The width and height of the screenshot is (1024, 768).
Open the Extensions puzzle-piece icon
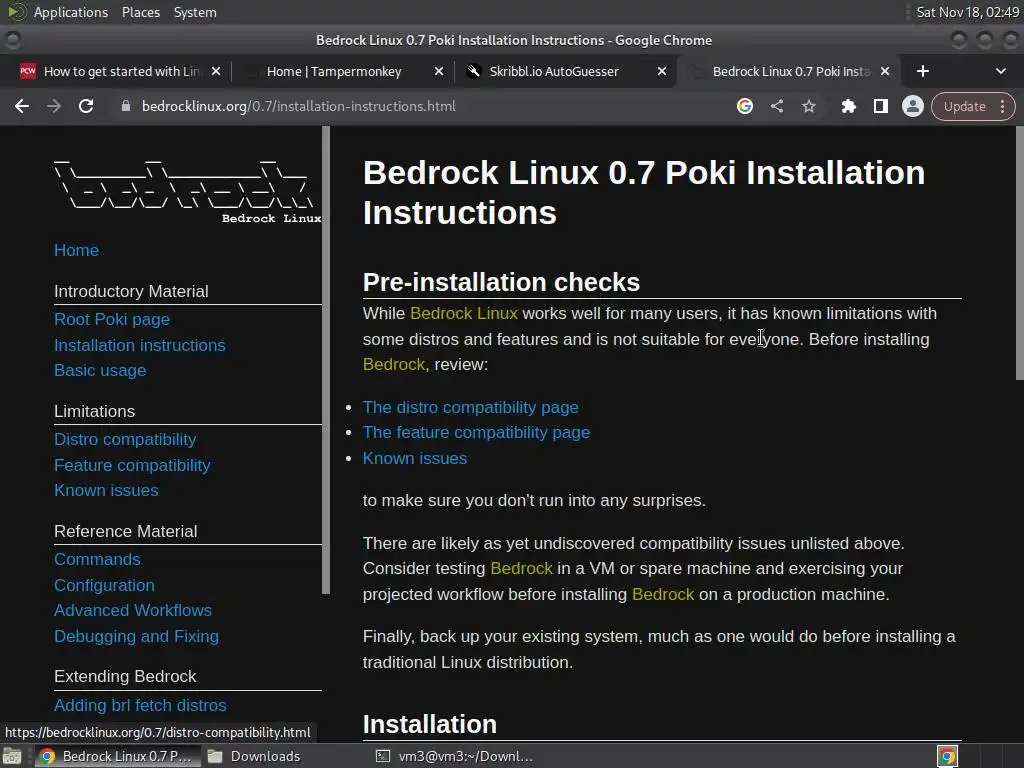tap(849, 106)
